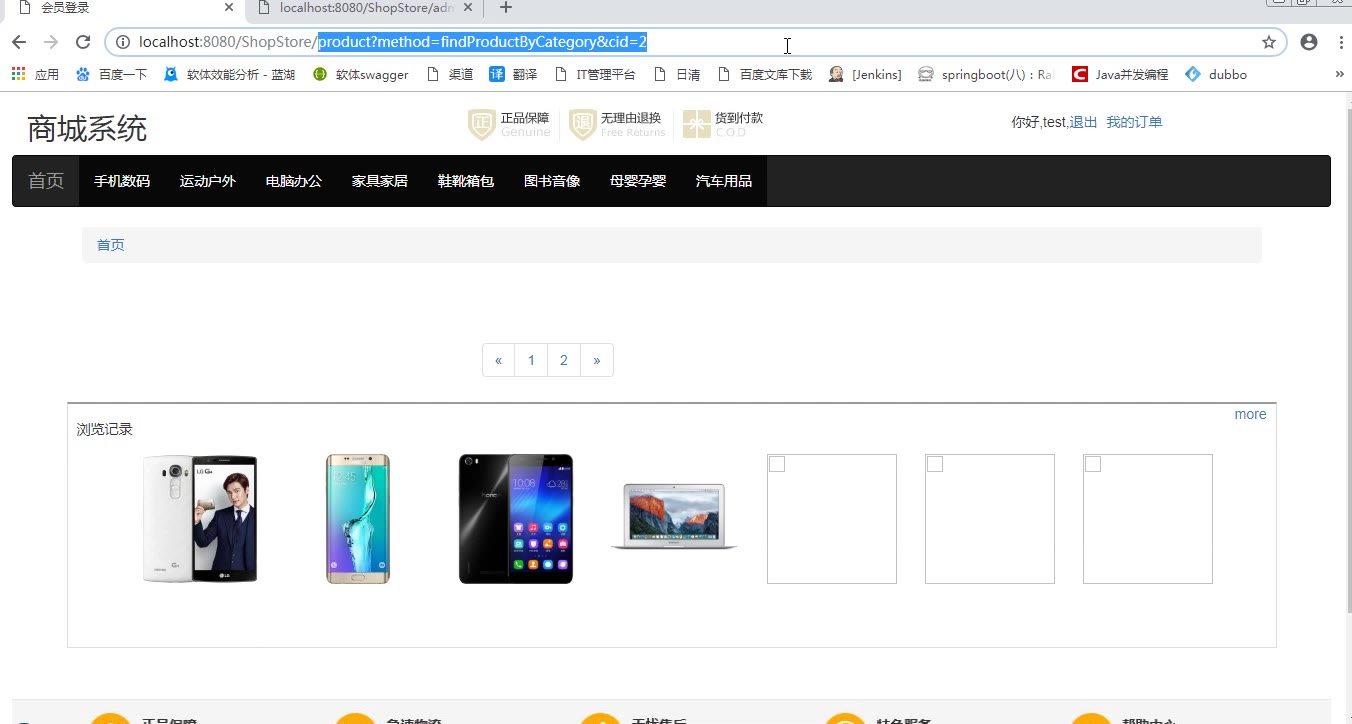Select the 鞋靴箱包 category
Viewport: 1352px width, 724px height.
466,181
